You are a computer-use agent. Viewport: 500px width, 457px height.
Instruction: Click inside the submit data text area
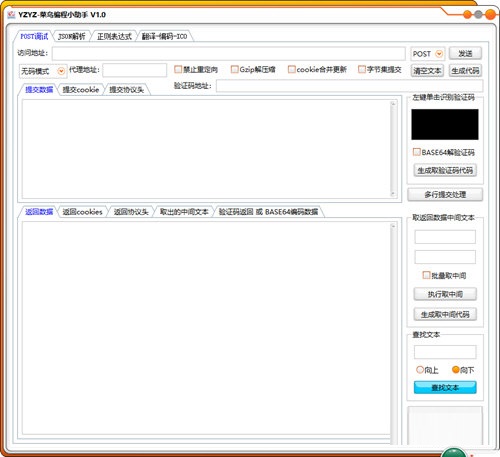coord(206,149)
